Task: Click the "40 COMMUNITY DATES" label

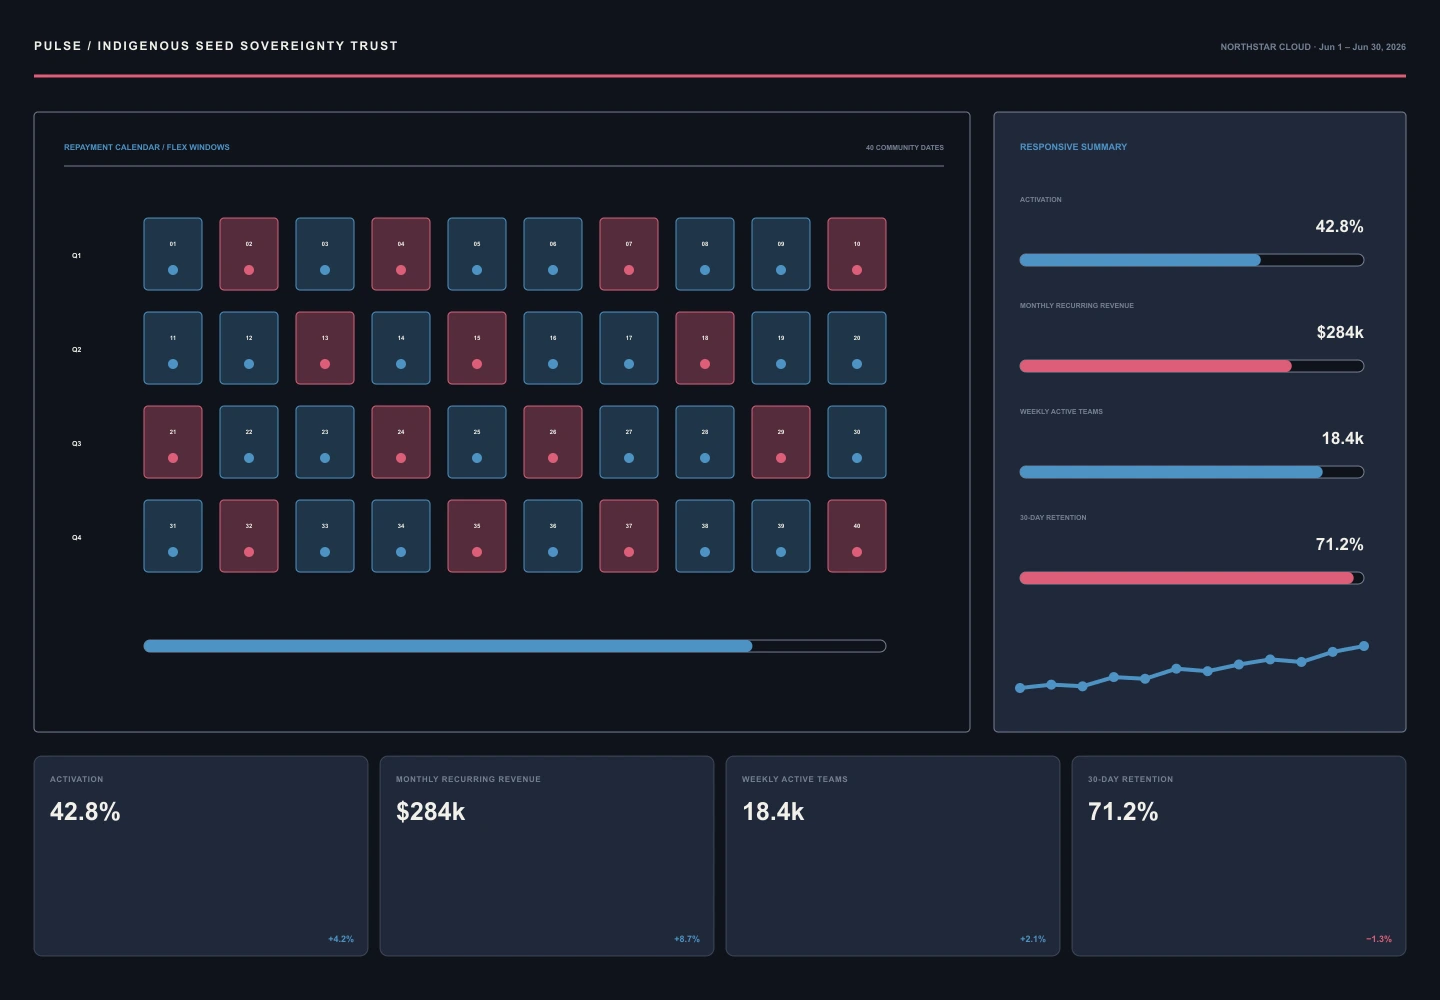Action: pyautogui.click(x=905, y=148)
